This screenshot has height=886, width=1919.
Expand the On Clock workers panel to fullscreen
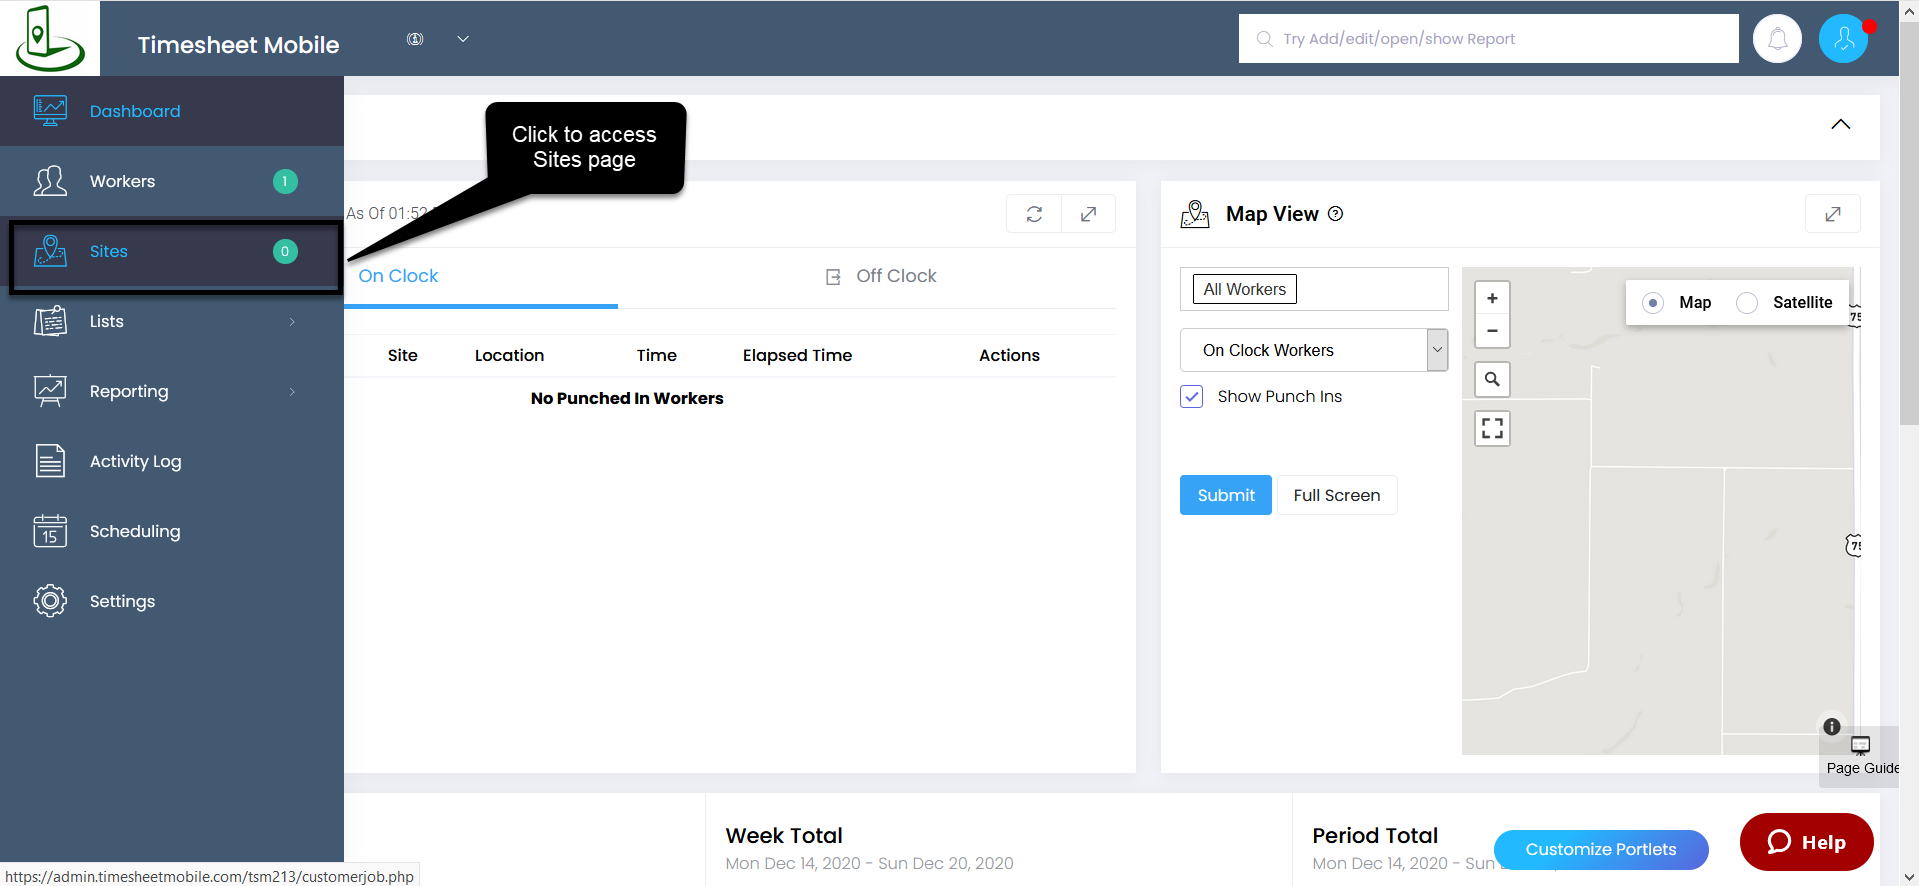pos(1089,214)
